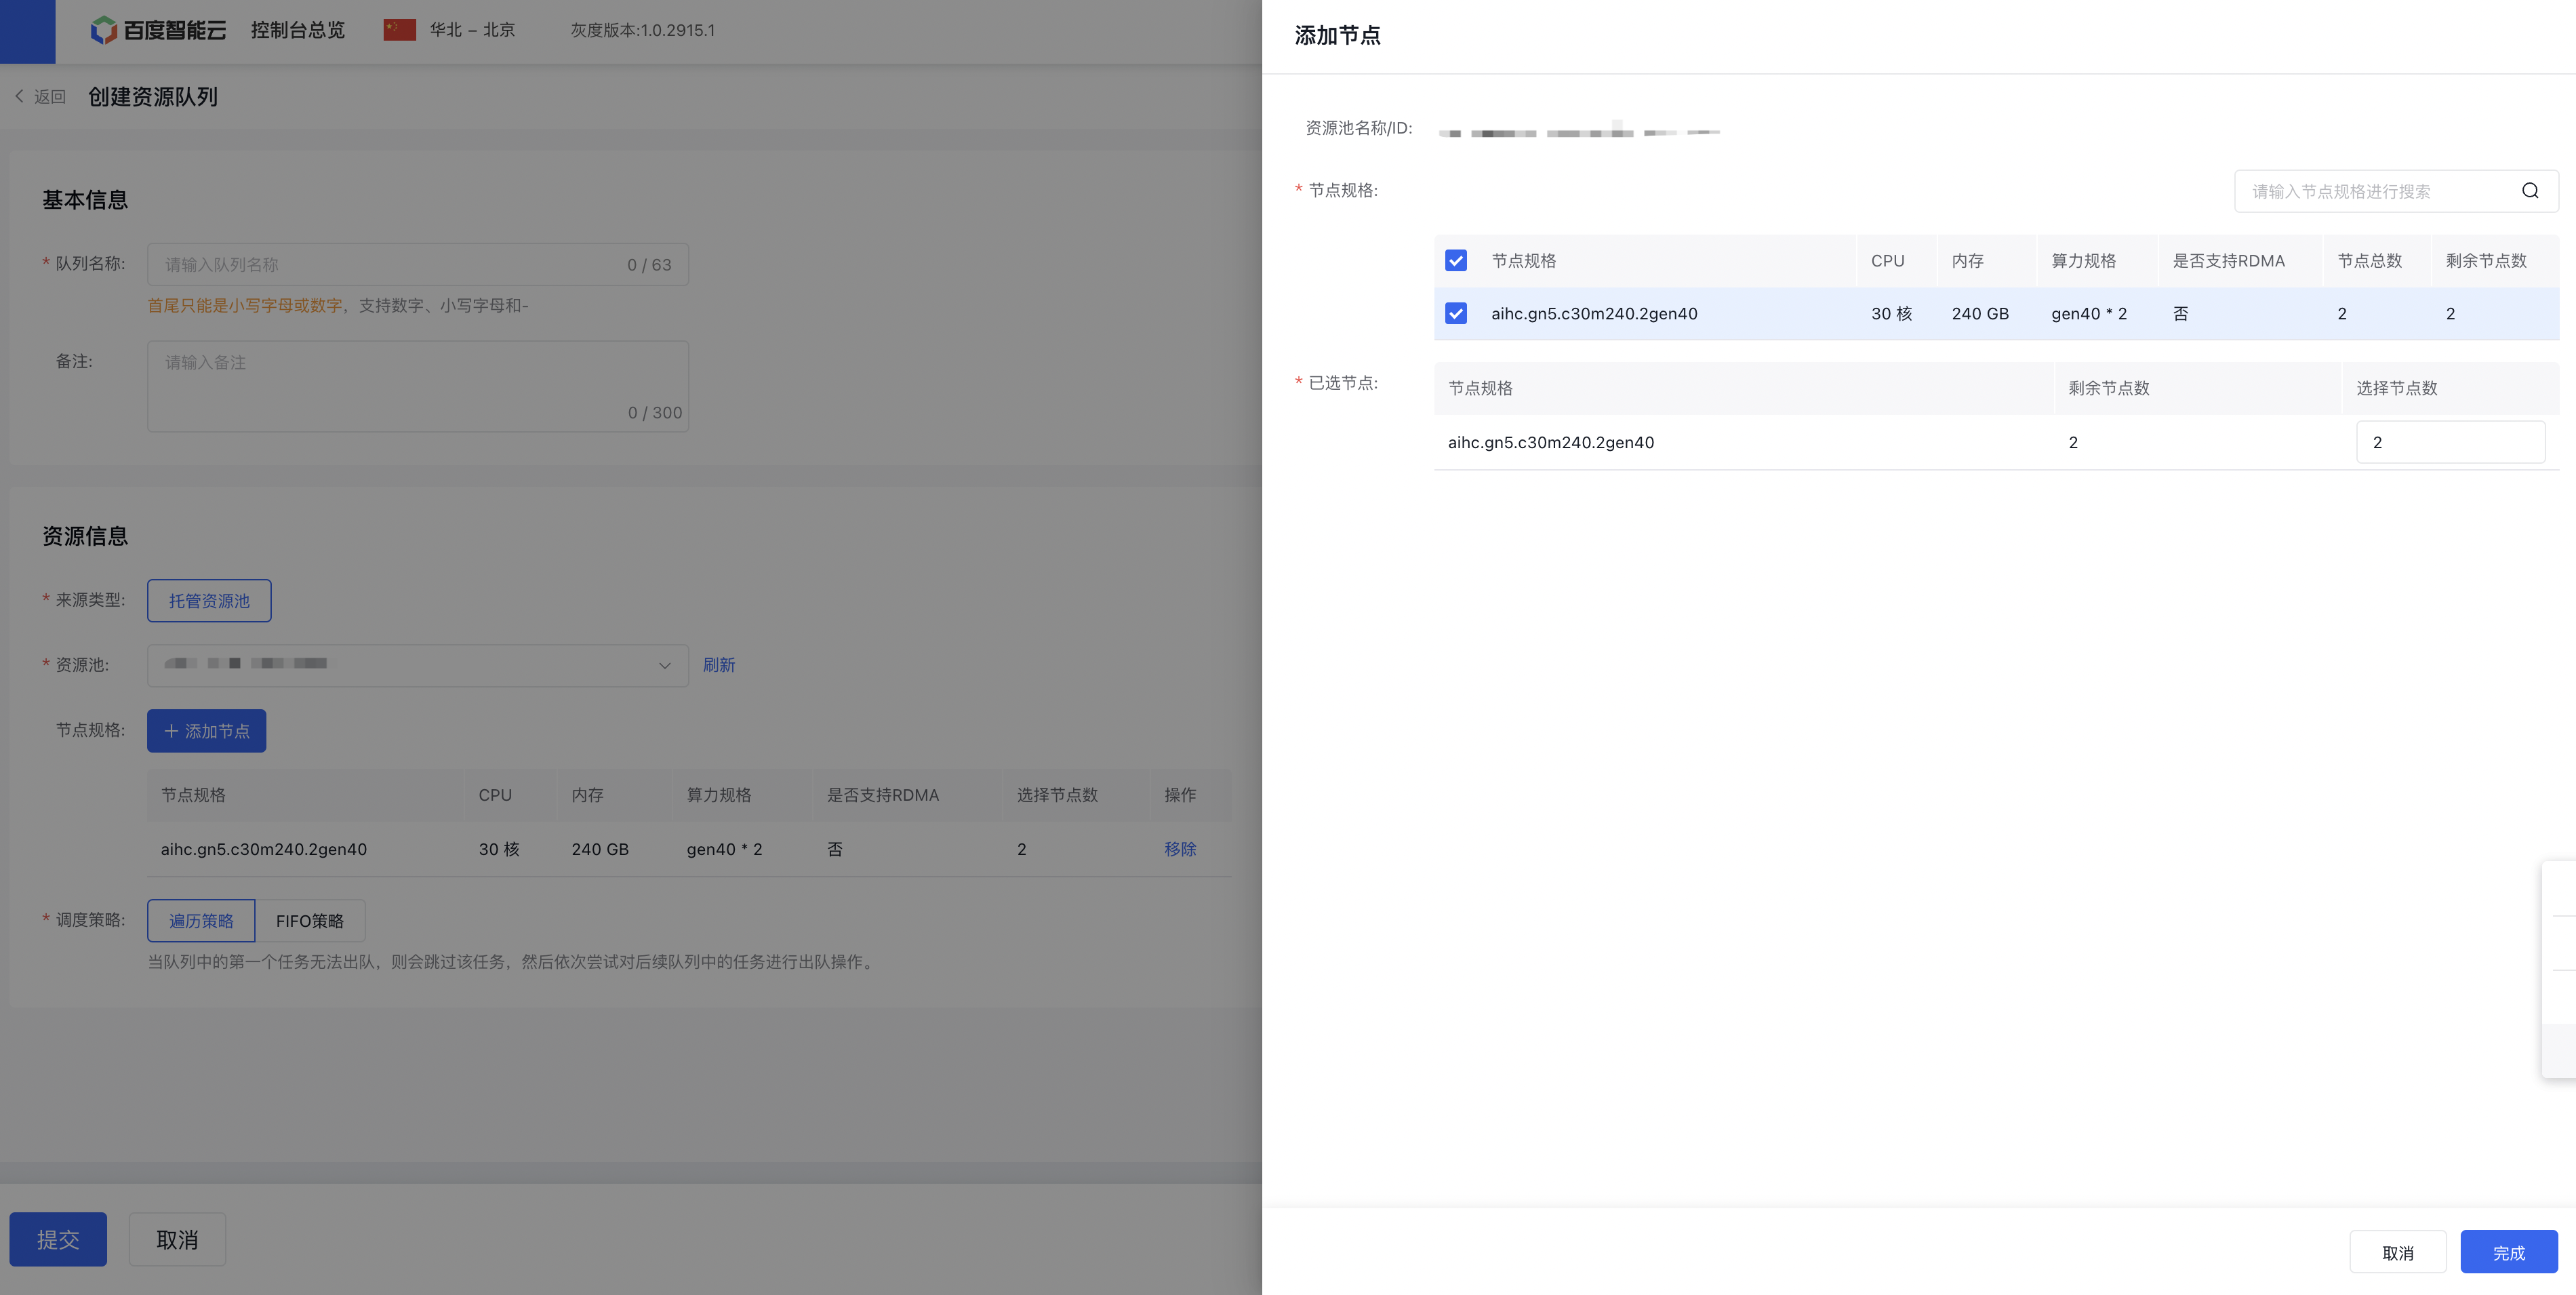Viewport: 2576px width, 1295px height.
Task: Click the 提交 button
Action: coord(58,1239)
